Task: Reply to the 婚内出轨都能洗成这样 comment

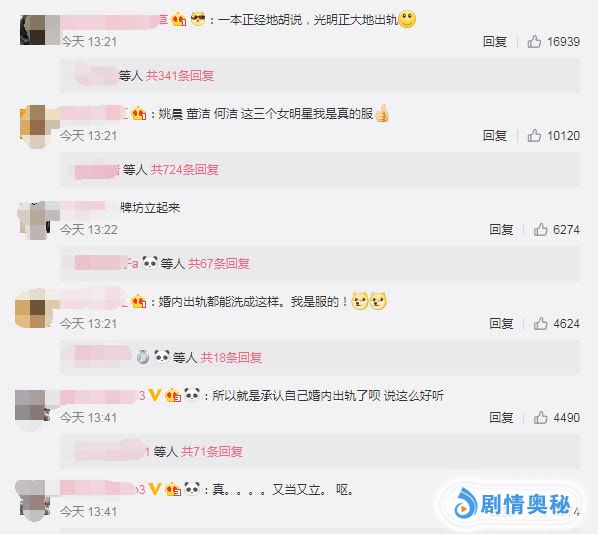Action: click(501, 323)
